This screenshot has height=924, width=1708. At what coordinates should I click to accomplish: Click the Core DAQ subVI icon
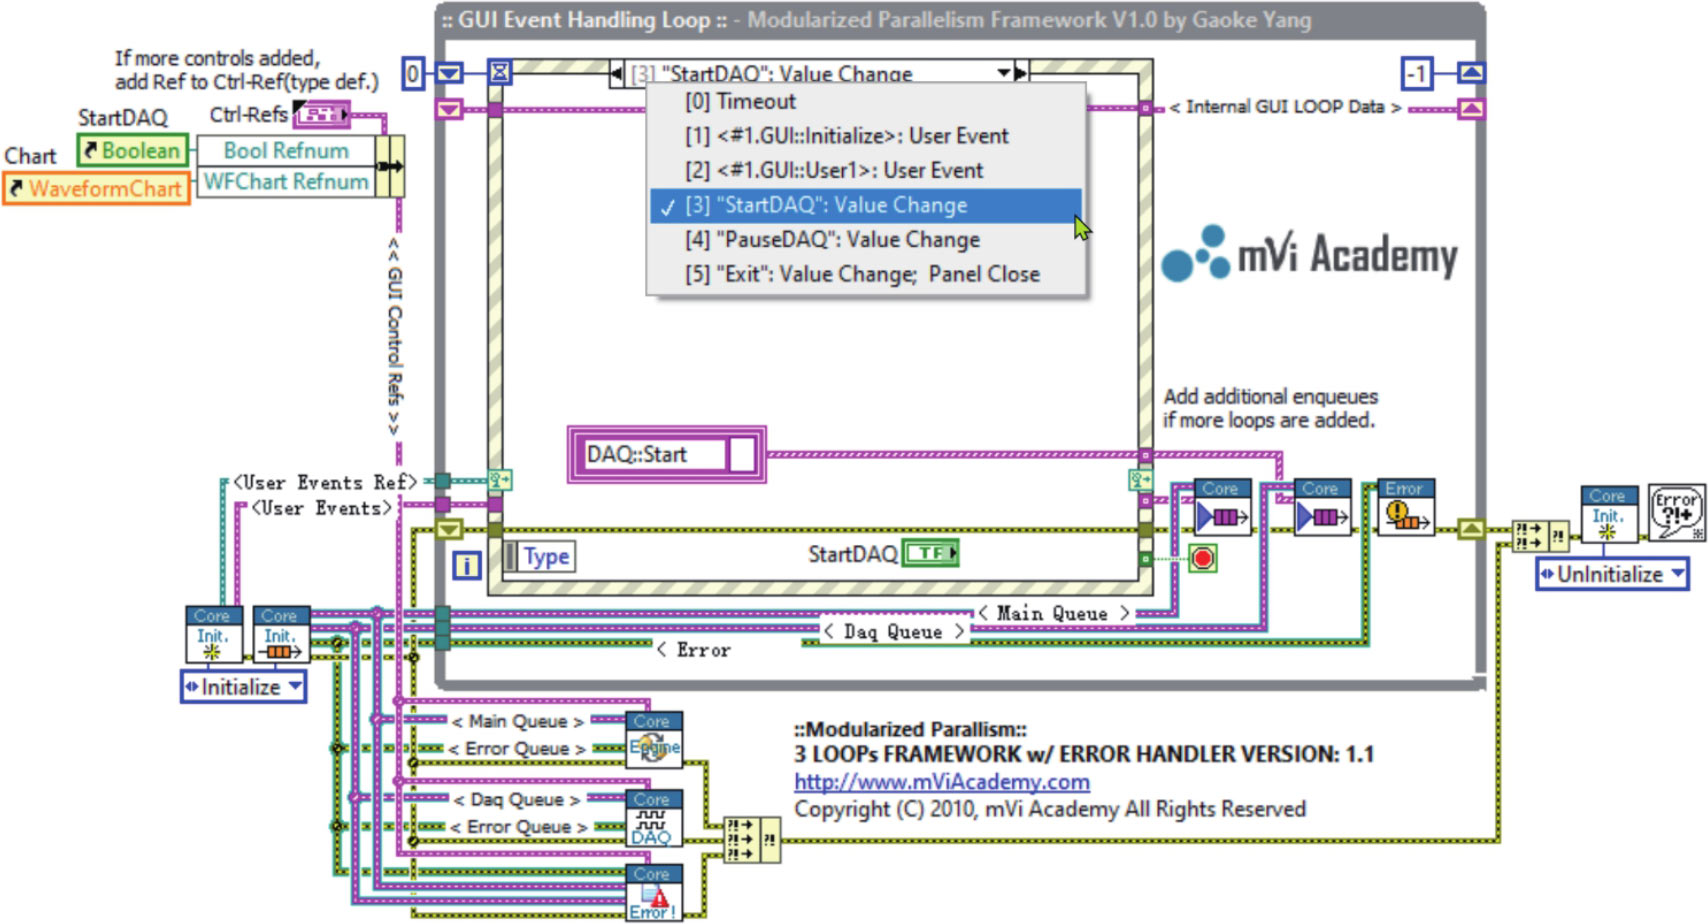point(654,818)
